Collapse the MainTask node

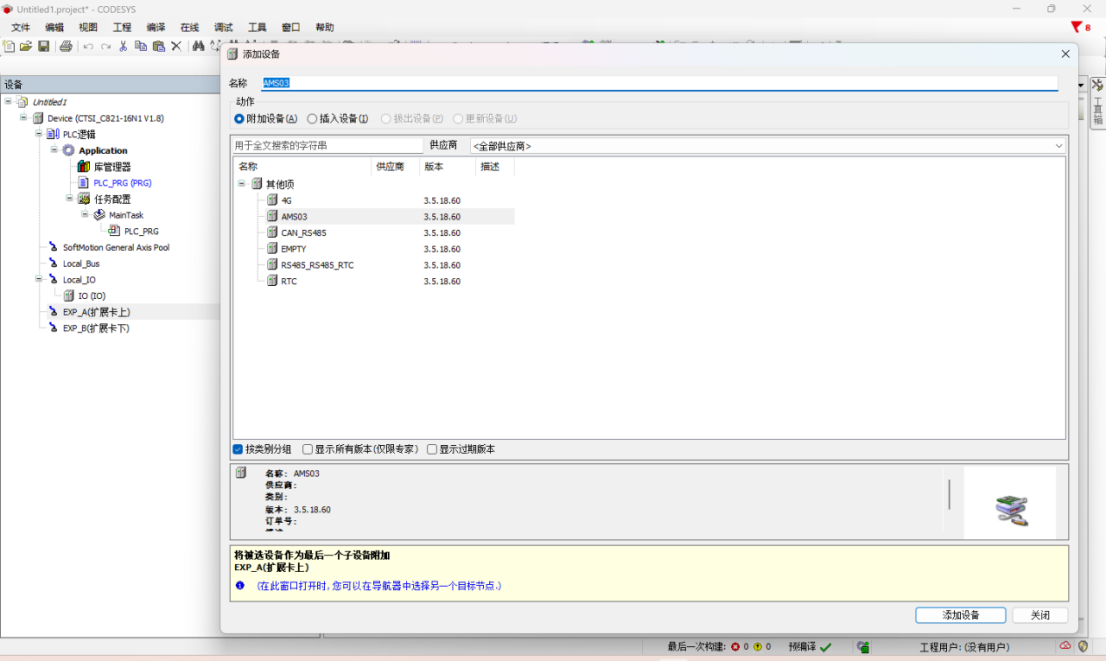click(85, 214)
